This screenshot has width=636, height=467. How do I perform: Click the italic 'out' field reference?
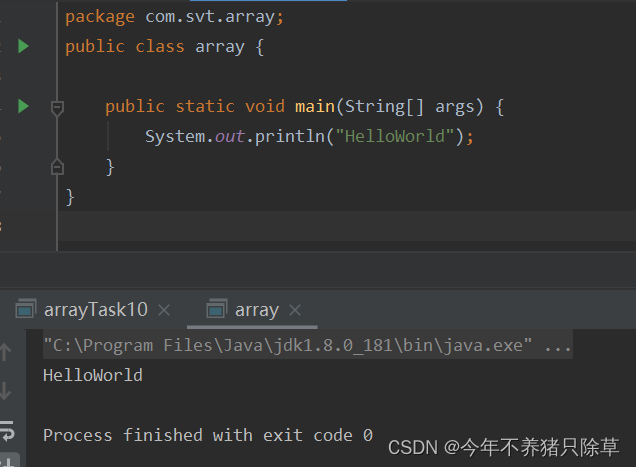pyautogui.click(x=230, y=136)
